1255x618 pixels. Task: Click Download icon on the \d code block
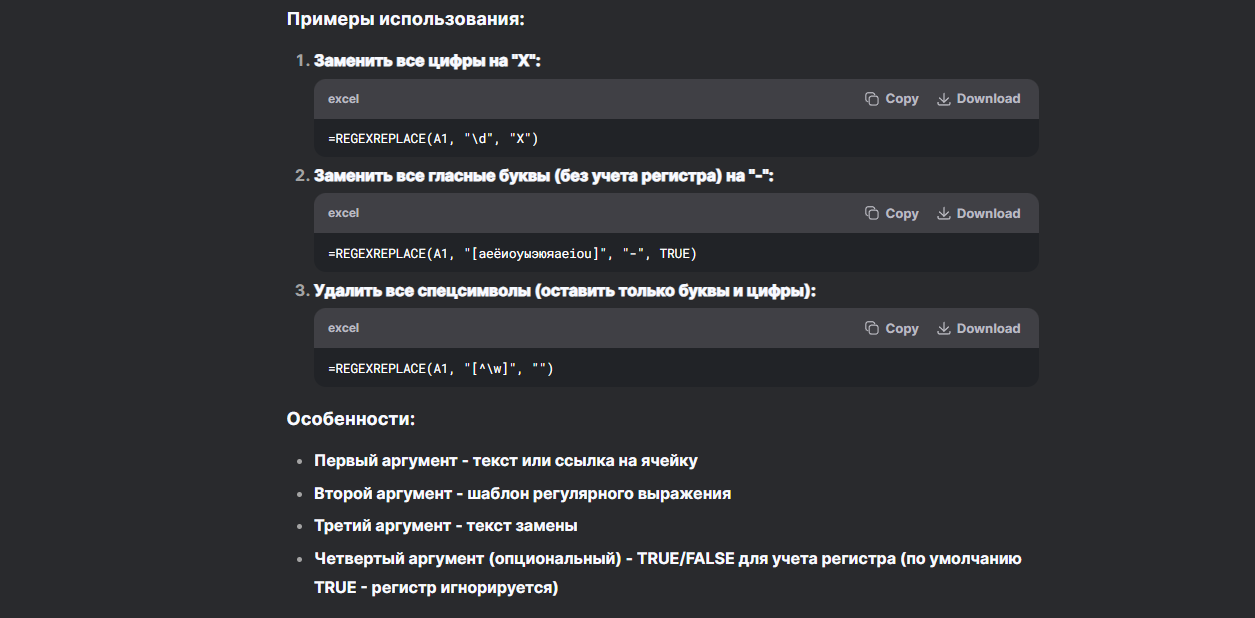[943, 99]
